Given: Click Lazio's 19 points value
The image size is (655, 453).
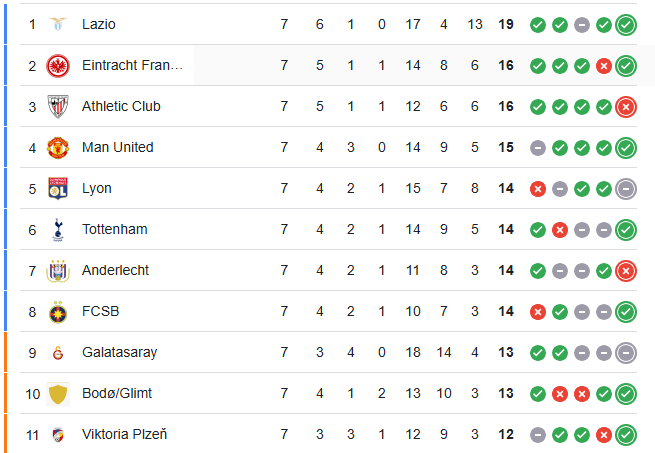Looking at the screenshot, I should 506,24.
